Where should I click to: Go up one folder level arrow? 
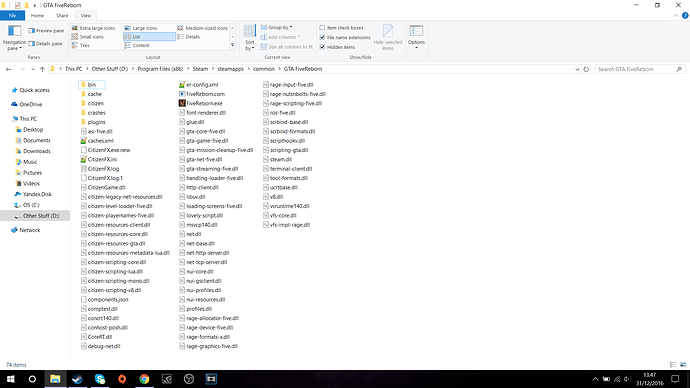coord(42,69)
